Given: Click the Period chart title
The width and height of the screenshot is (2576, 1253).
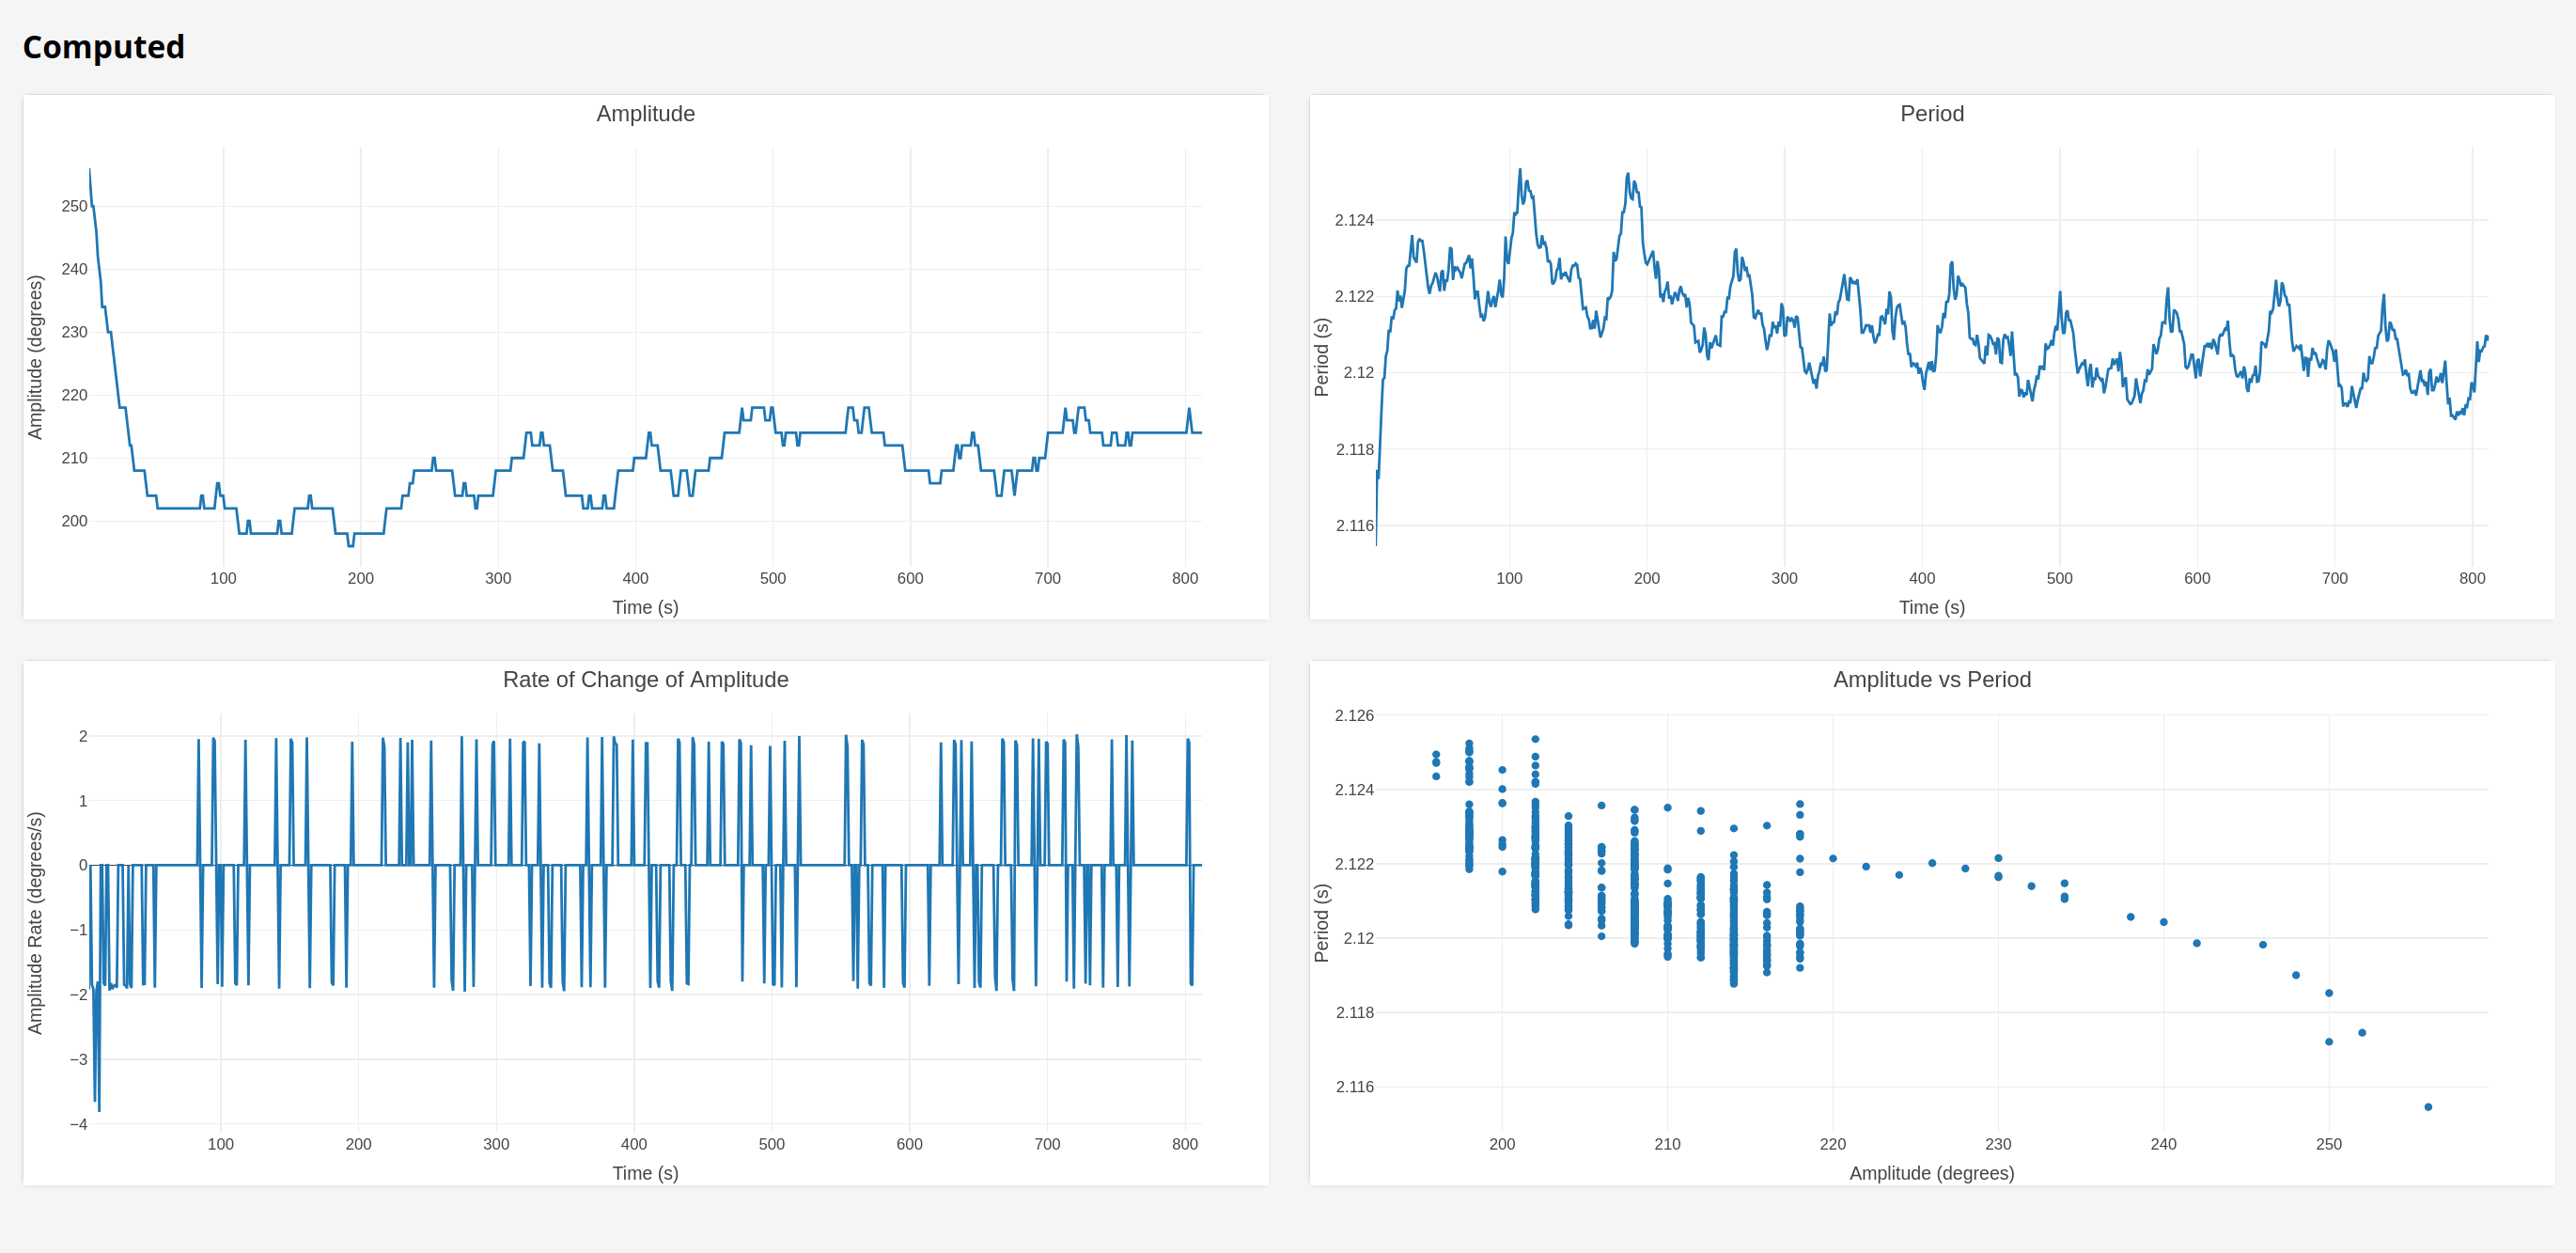Looking at the screenshot, I should click(1931, 114).
